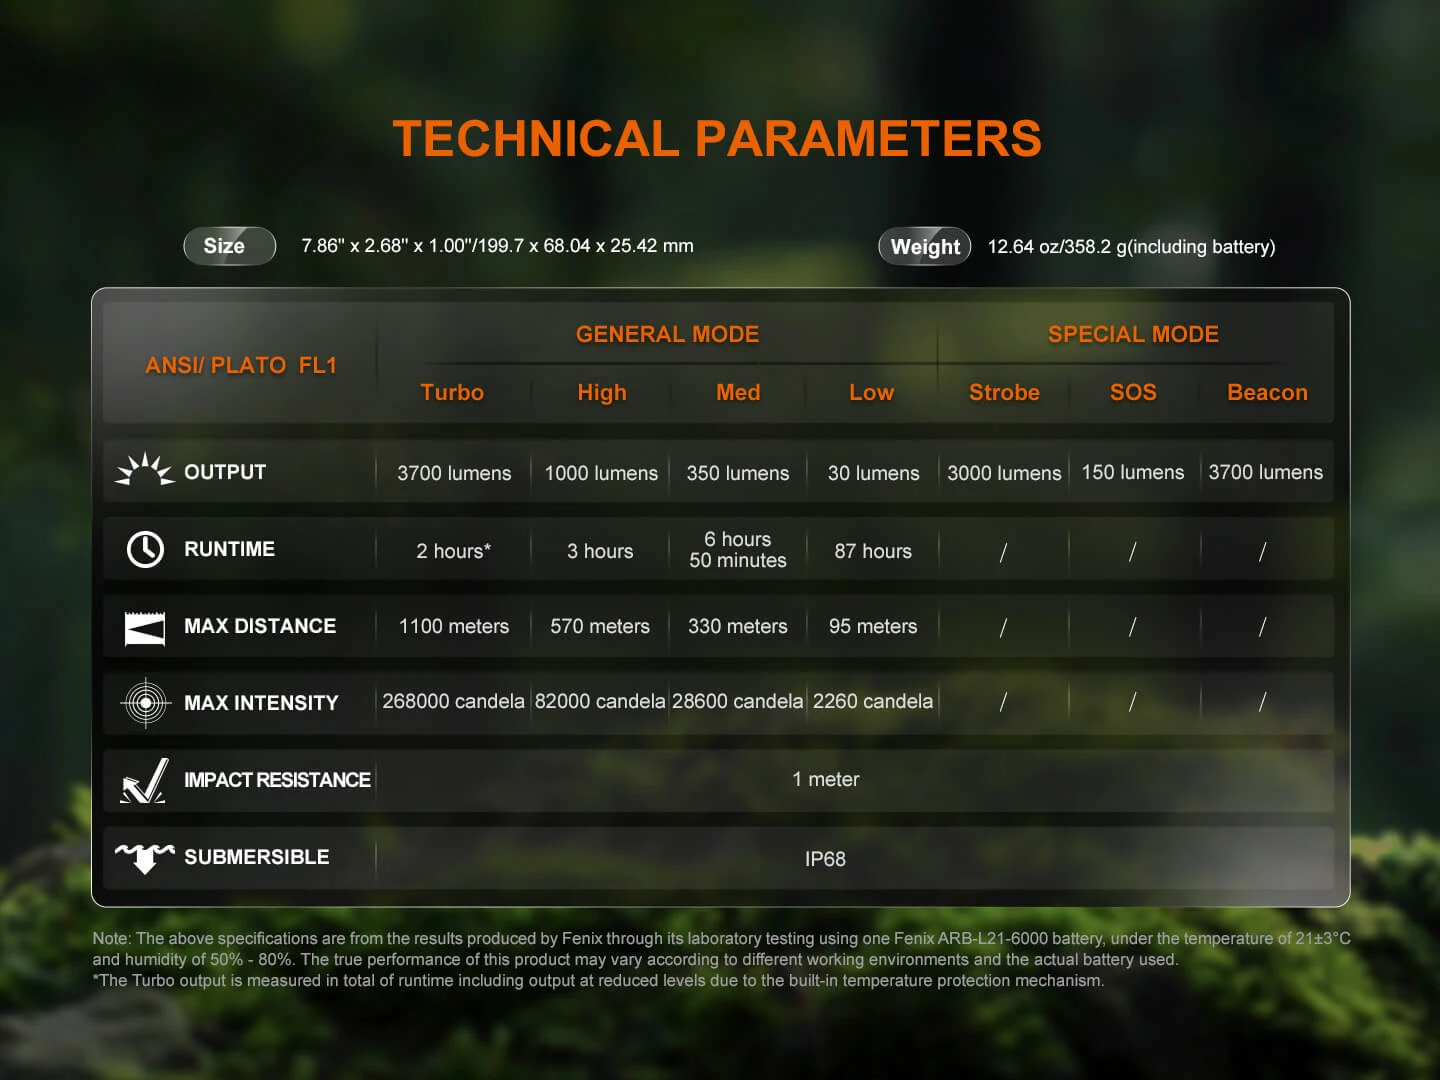Screen dimensions: 1440x1080
Task: Click the sun-shaped OUTPUT icon
Action: tap(144, 470)
